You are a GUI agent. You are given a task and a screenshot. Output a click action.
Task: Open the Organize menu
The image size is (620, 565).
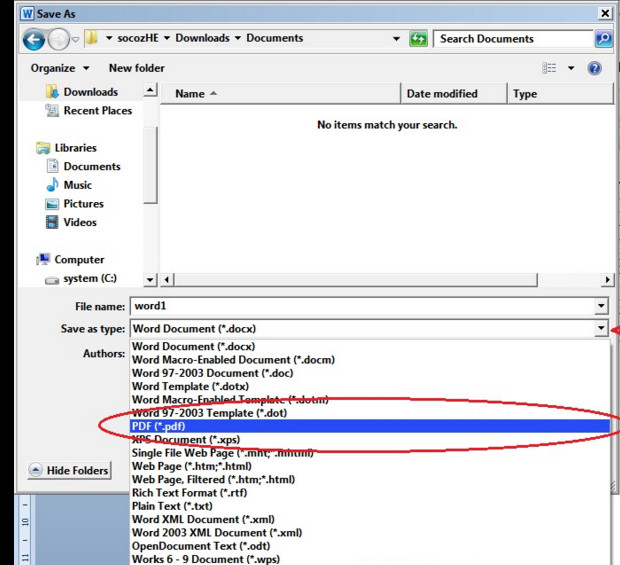pos(60,68)
